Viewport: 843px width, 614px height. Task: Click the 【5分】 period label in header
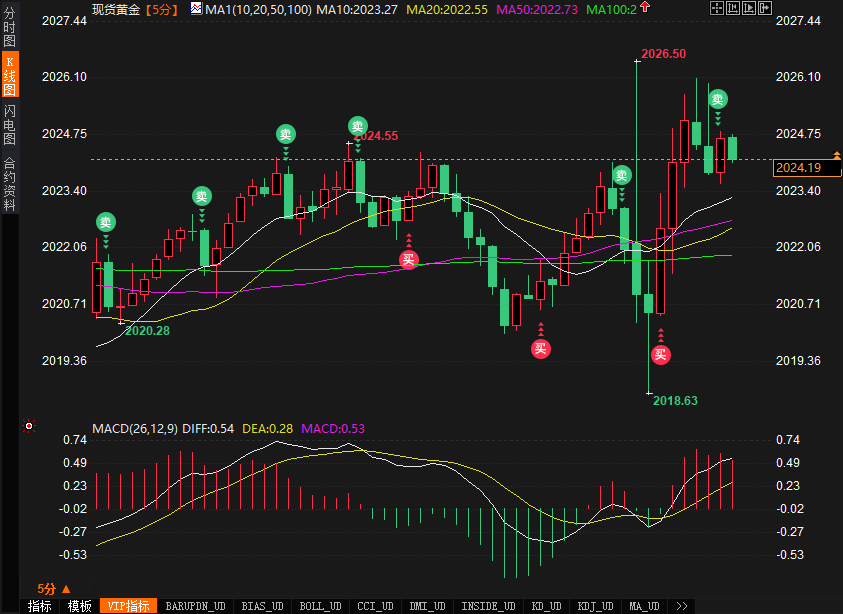161,9
